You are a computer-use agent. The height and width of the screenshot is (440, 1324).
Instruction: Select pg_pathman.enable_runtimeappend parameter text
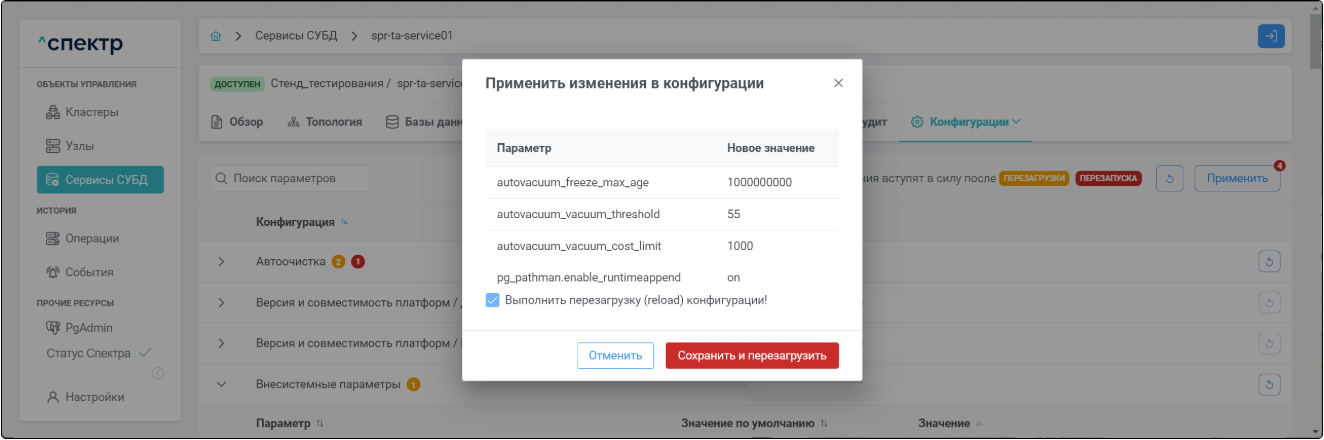point(590,276)
